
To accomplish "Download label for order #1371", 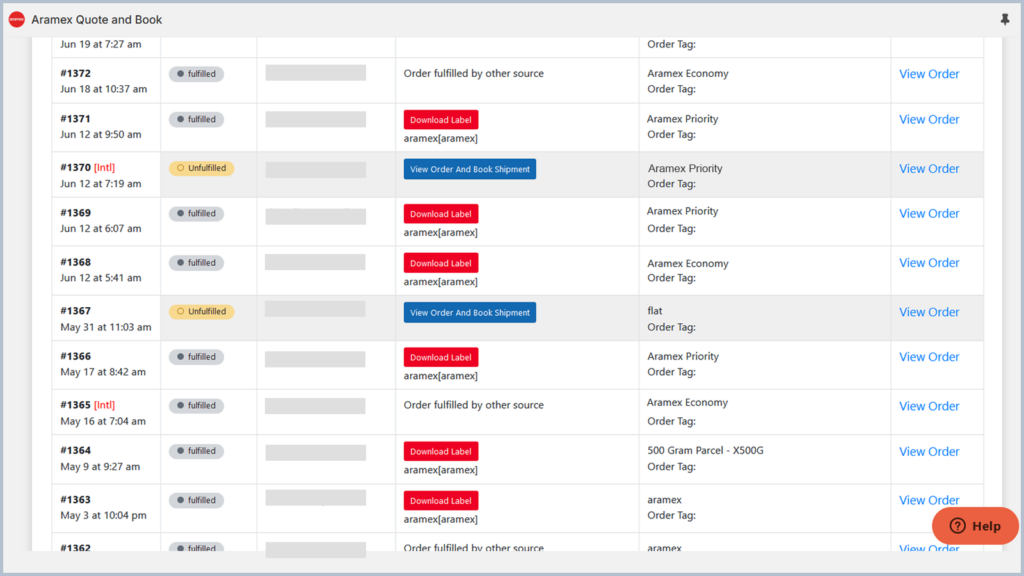I will 441,120.
